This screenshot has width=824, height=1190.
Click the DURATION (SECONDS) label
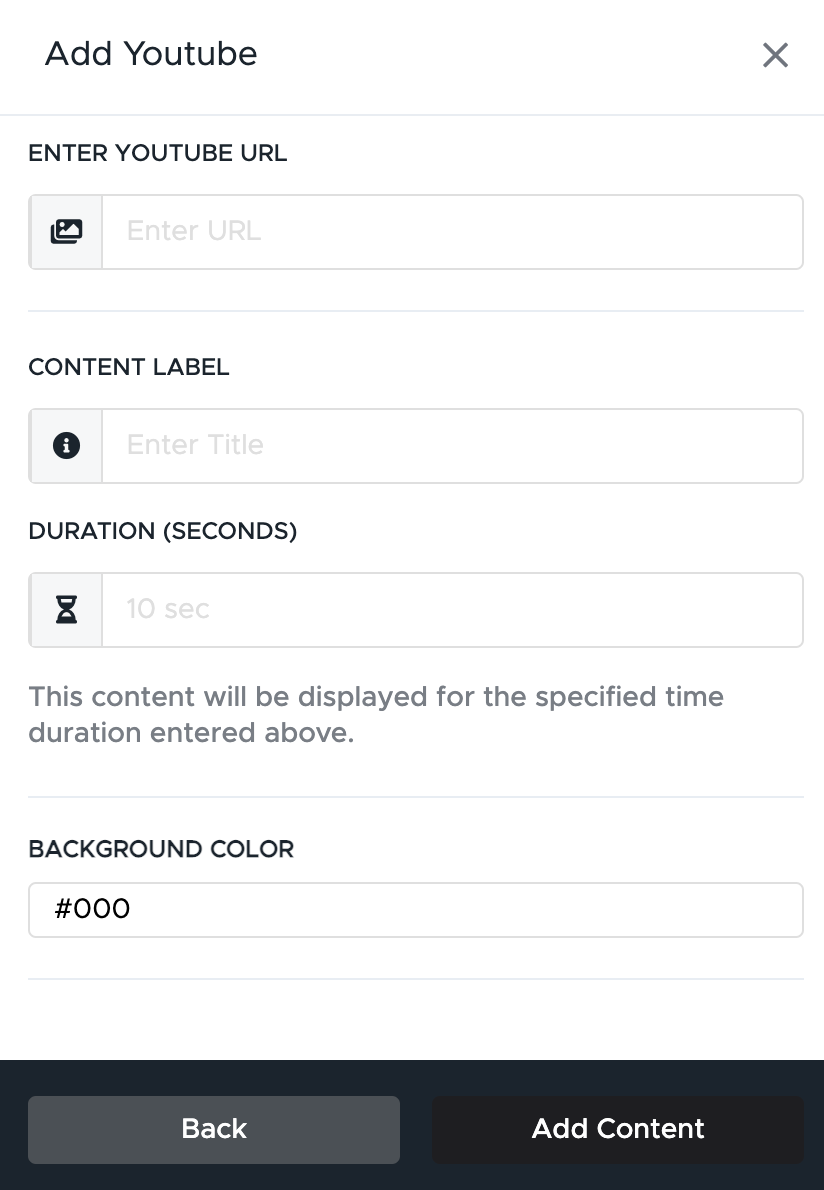(163, 530)
